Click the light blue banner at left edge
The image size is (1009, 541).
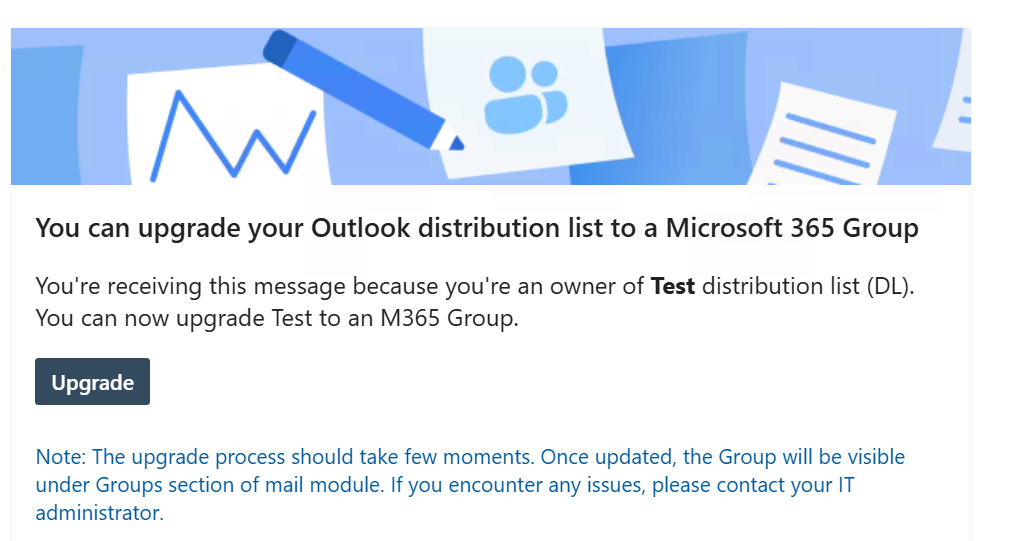pos(45,115)
